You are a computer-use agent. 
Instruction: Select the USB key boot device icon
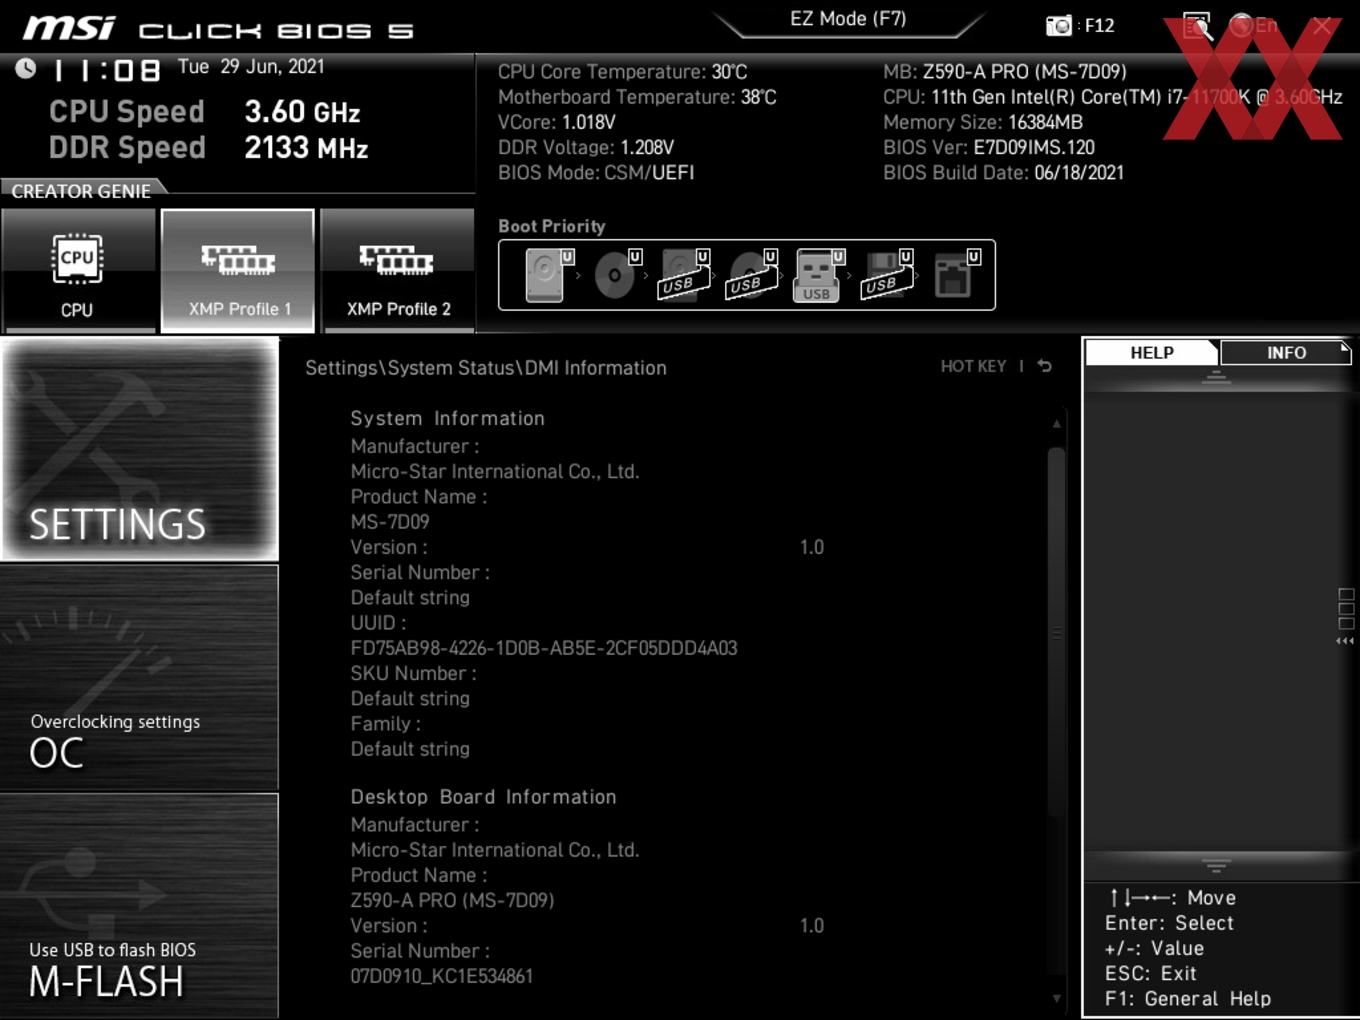[x=819, y=275]
